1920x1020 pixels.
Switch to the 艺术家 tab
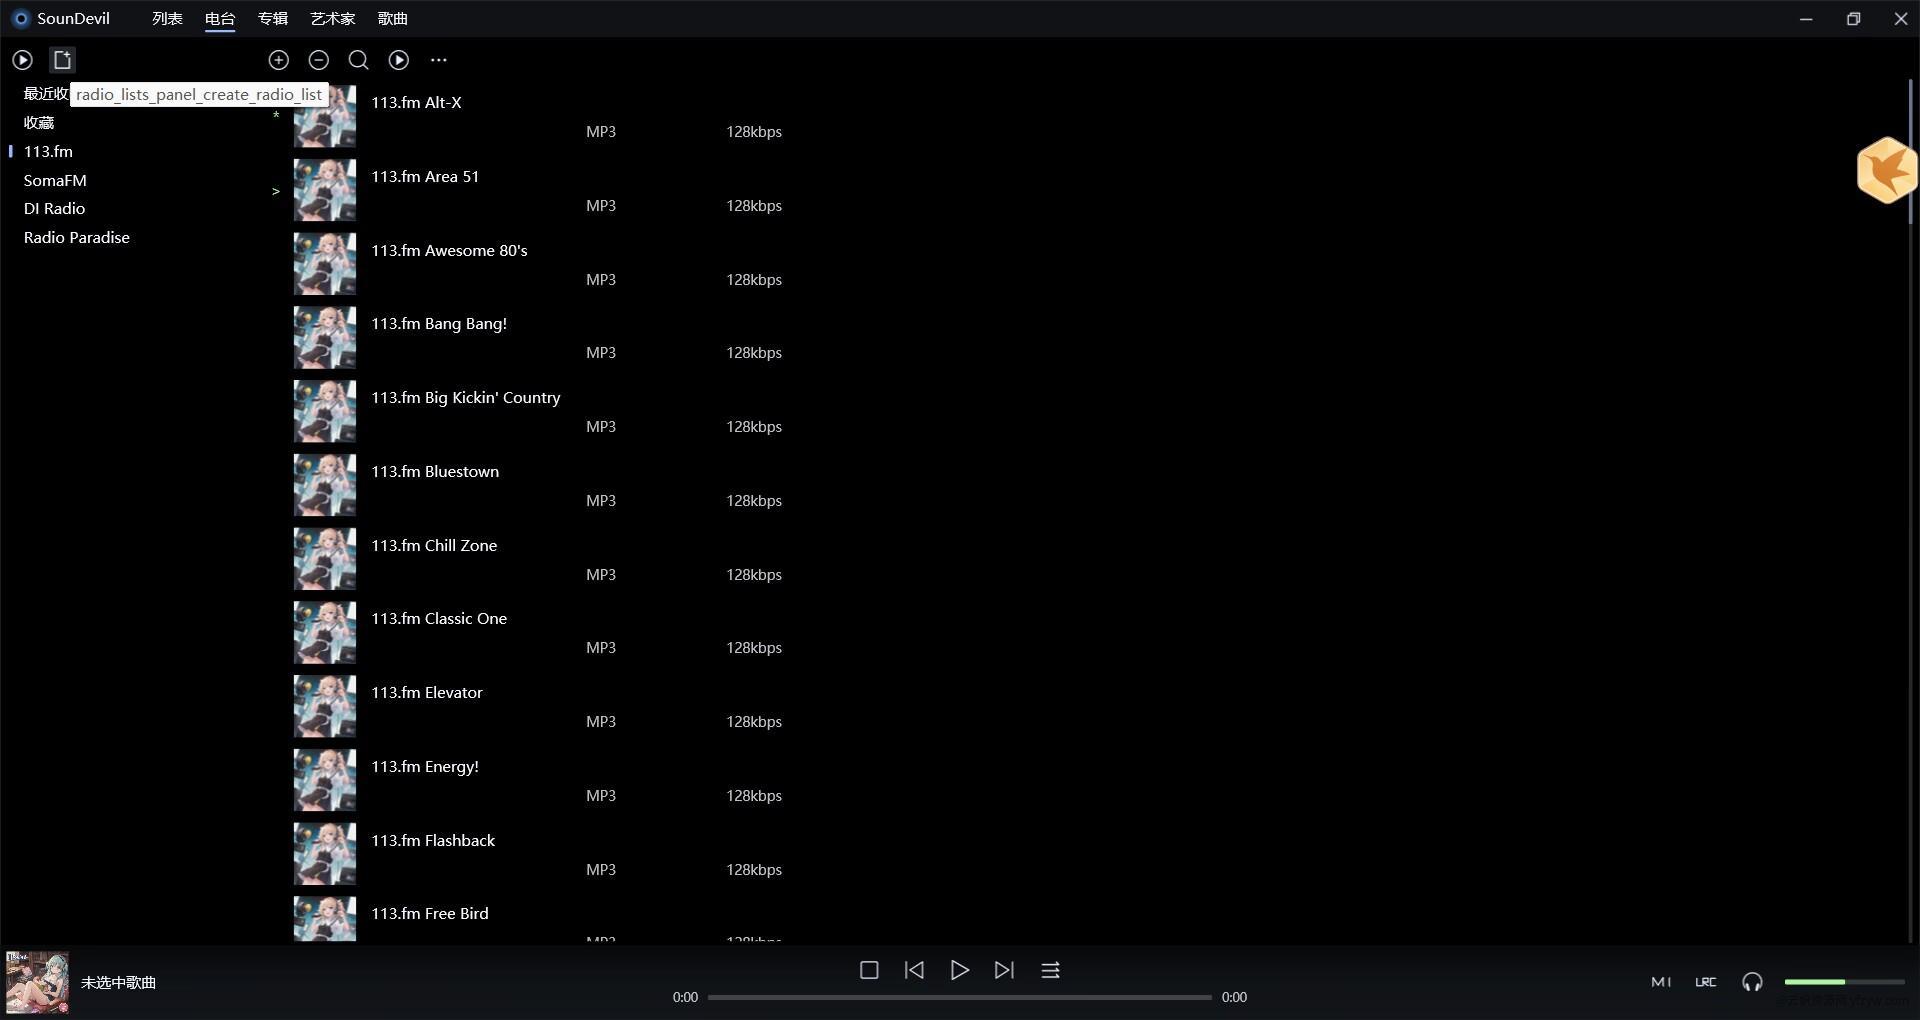[x=333, y=18]
